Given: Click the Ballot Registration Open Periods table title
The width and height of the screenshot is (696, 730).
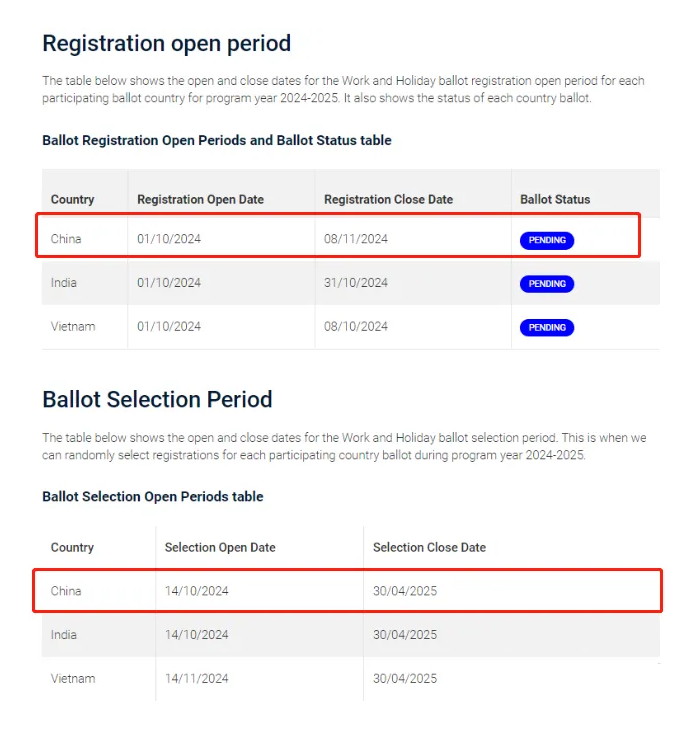Looking at the screenshot, I should click(216, 140).
